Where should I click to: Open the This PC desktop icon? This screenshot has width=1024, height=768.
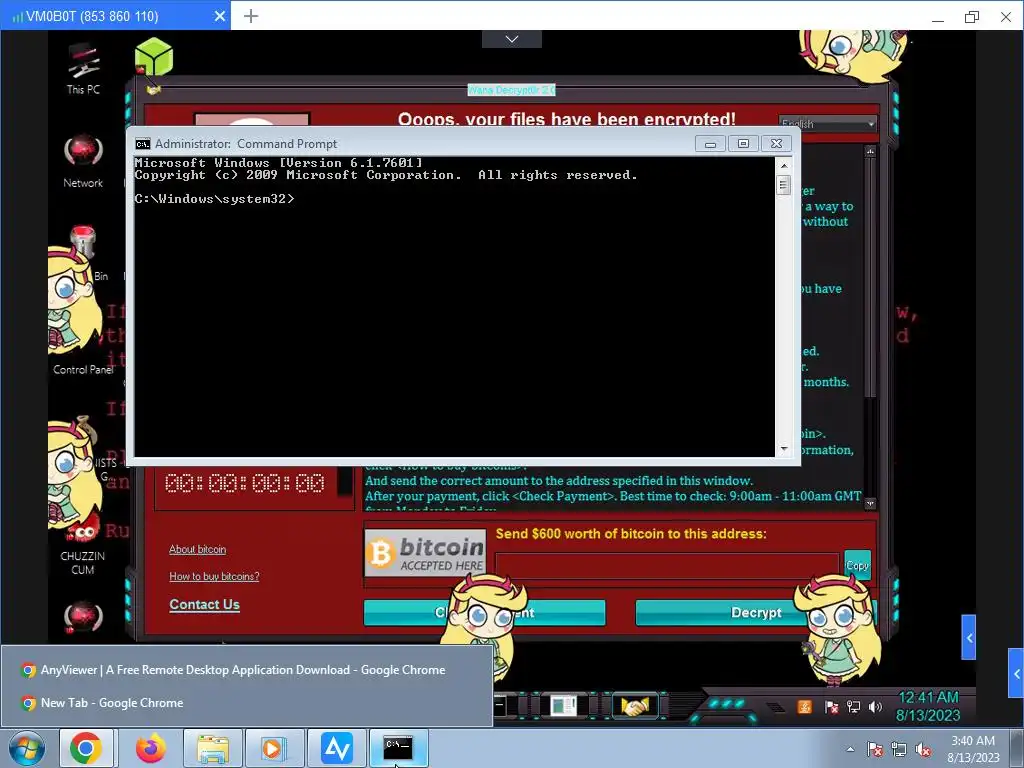pos(84,69)
